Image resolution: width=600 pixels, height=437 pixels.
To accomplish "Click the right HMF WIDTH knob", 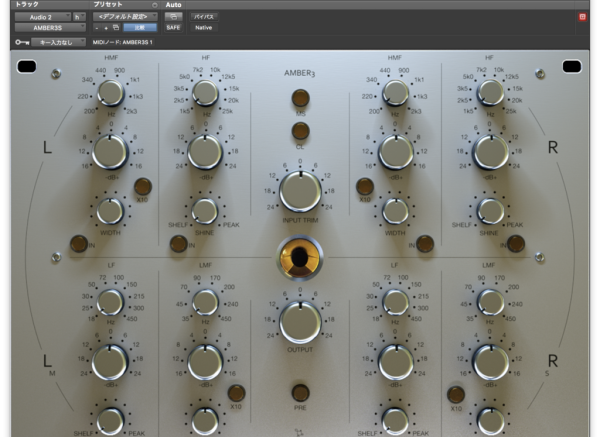I will pos(396,211).
